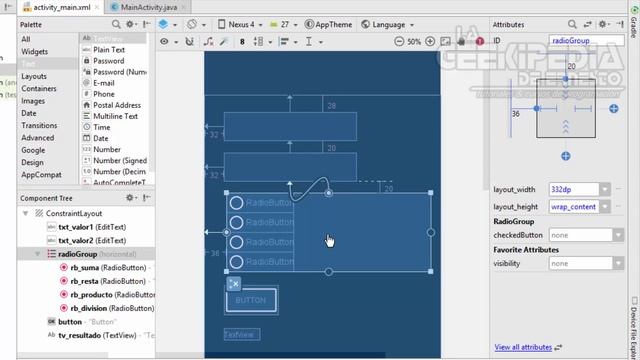This screenshot has height=360, width=640.
Task: Pick Plain Text from palette
Action: (x=109, y=50)
